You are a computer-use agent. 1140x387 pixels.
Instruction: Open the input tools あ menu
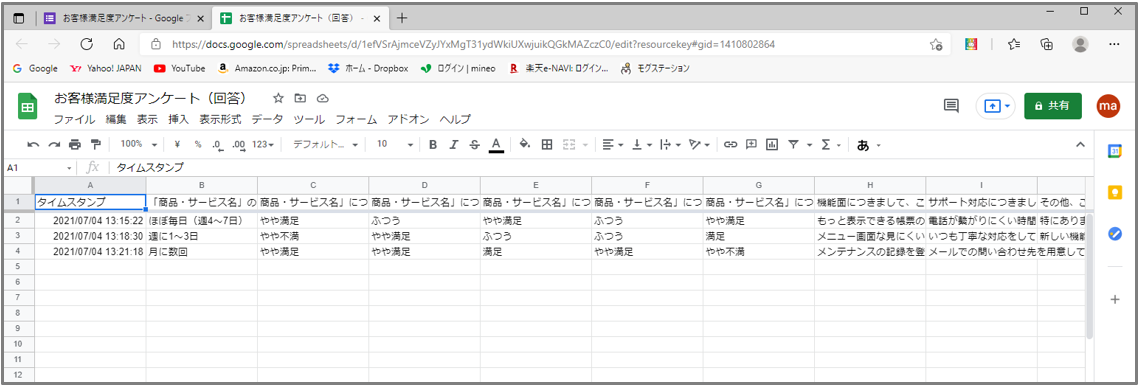(869, 145)
